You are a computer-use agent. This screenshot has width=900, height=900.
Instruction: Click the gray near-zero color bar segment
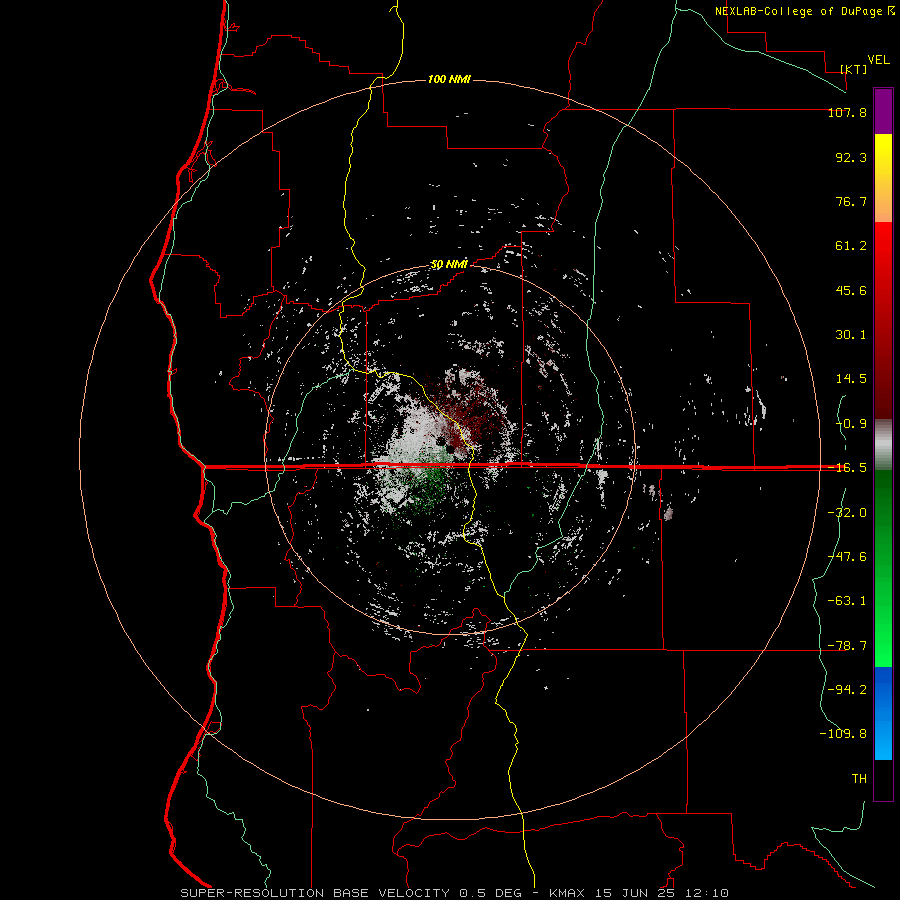point(883,445)
